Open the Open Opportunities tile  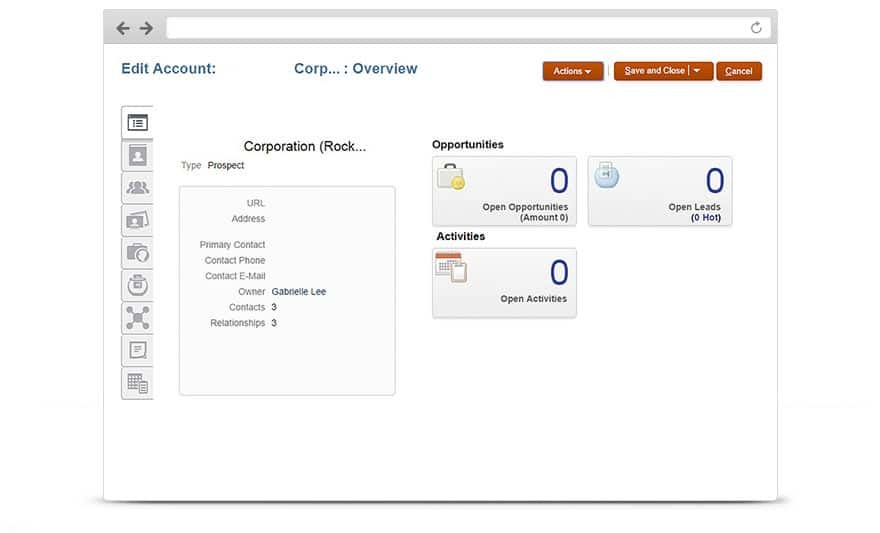504,191
